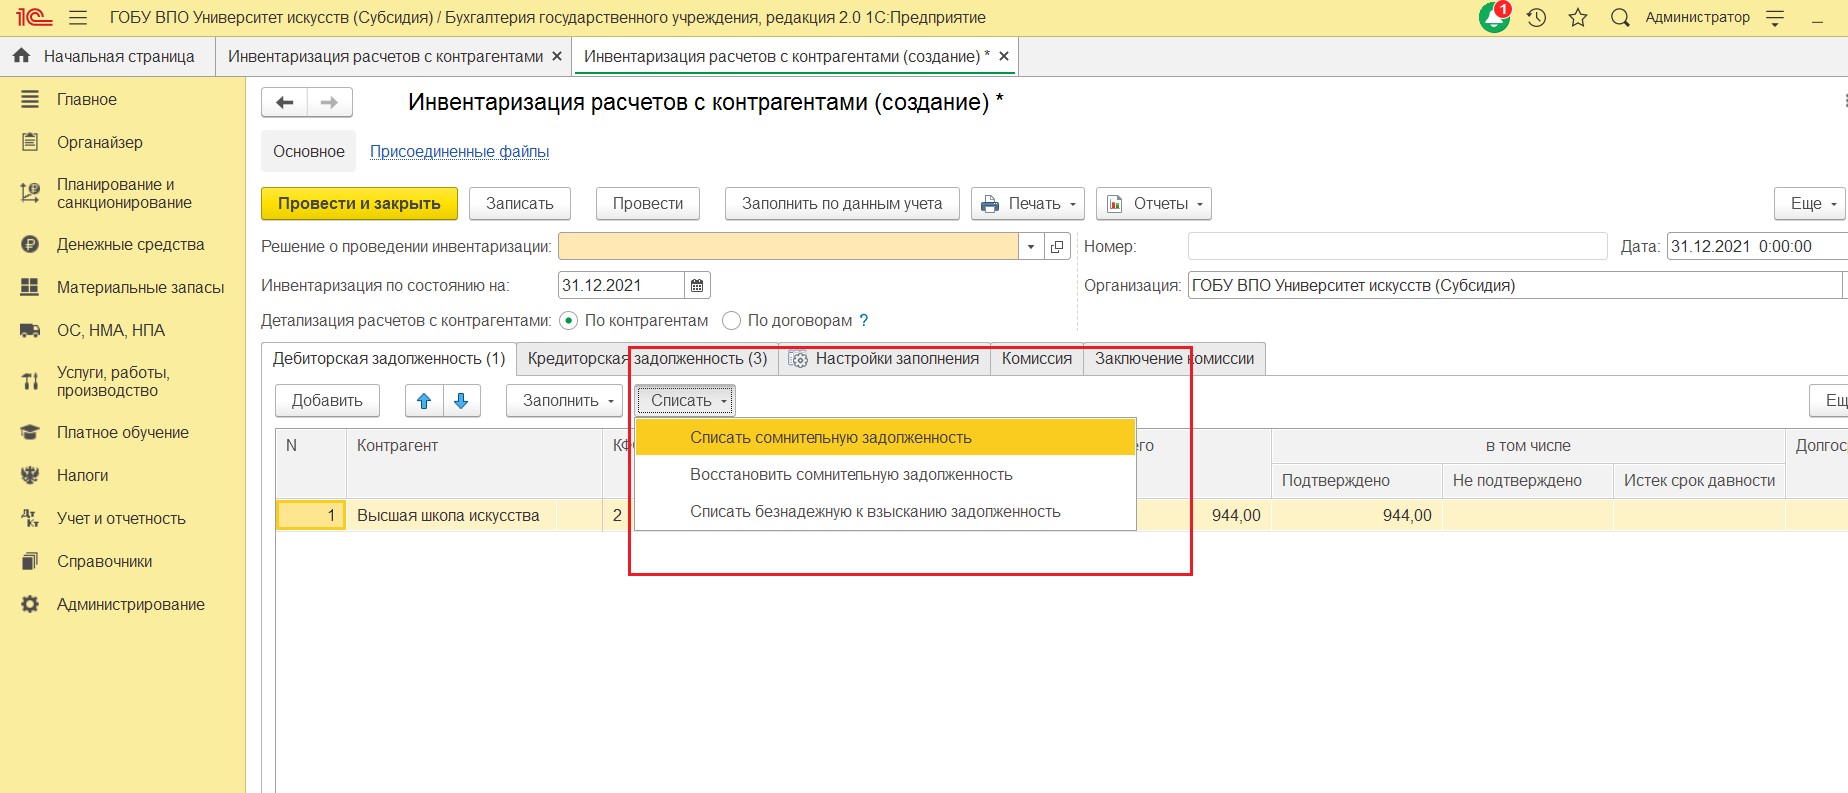1848x793 pixels.
Task: Open Услуги, работы, производство section
Action: click(x=113, y=381)
